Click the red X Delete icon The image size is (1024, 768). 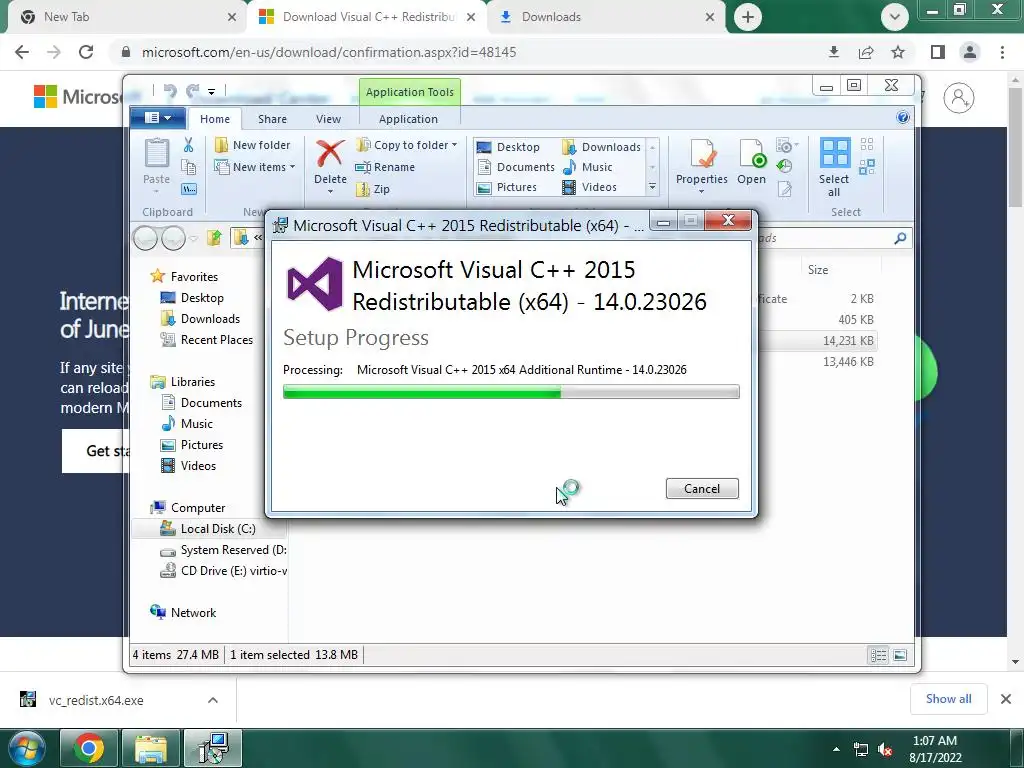[x=330, y=154]
